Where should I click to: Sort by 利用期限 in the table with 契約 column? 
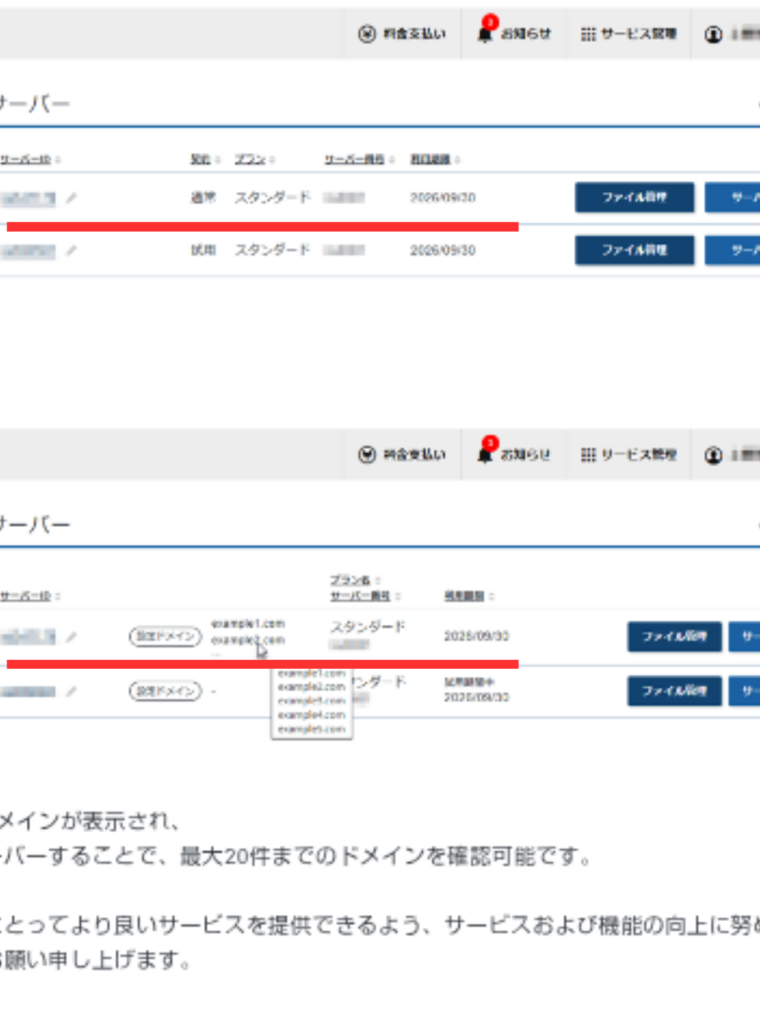click(435, 159)
